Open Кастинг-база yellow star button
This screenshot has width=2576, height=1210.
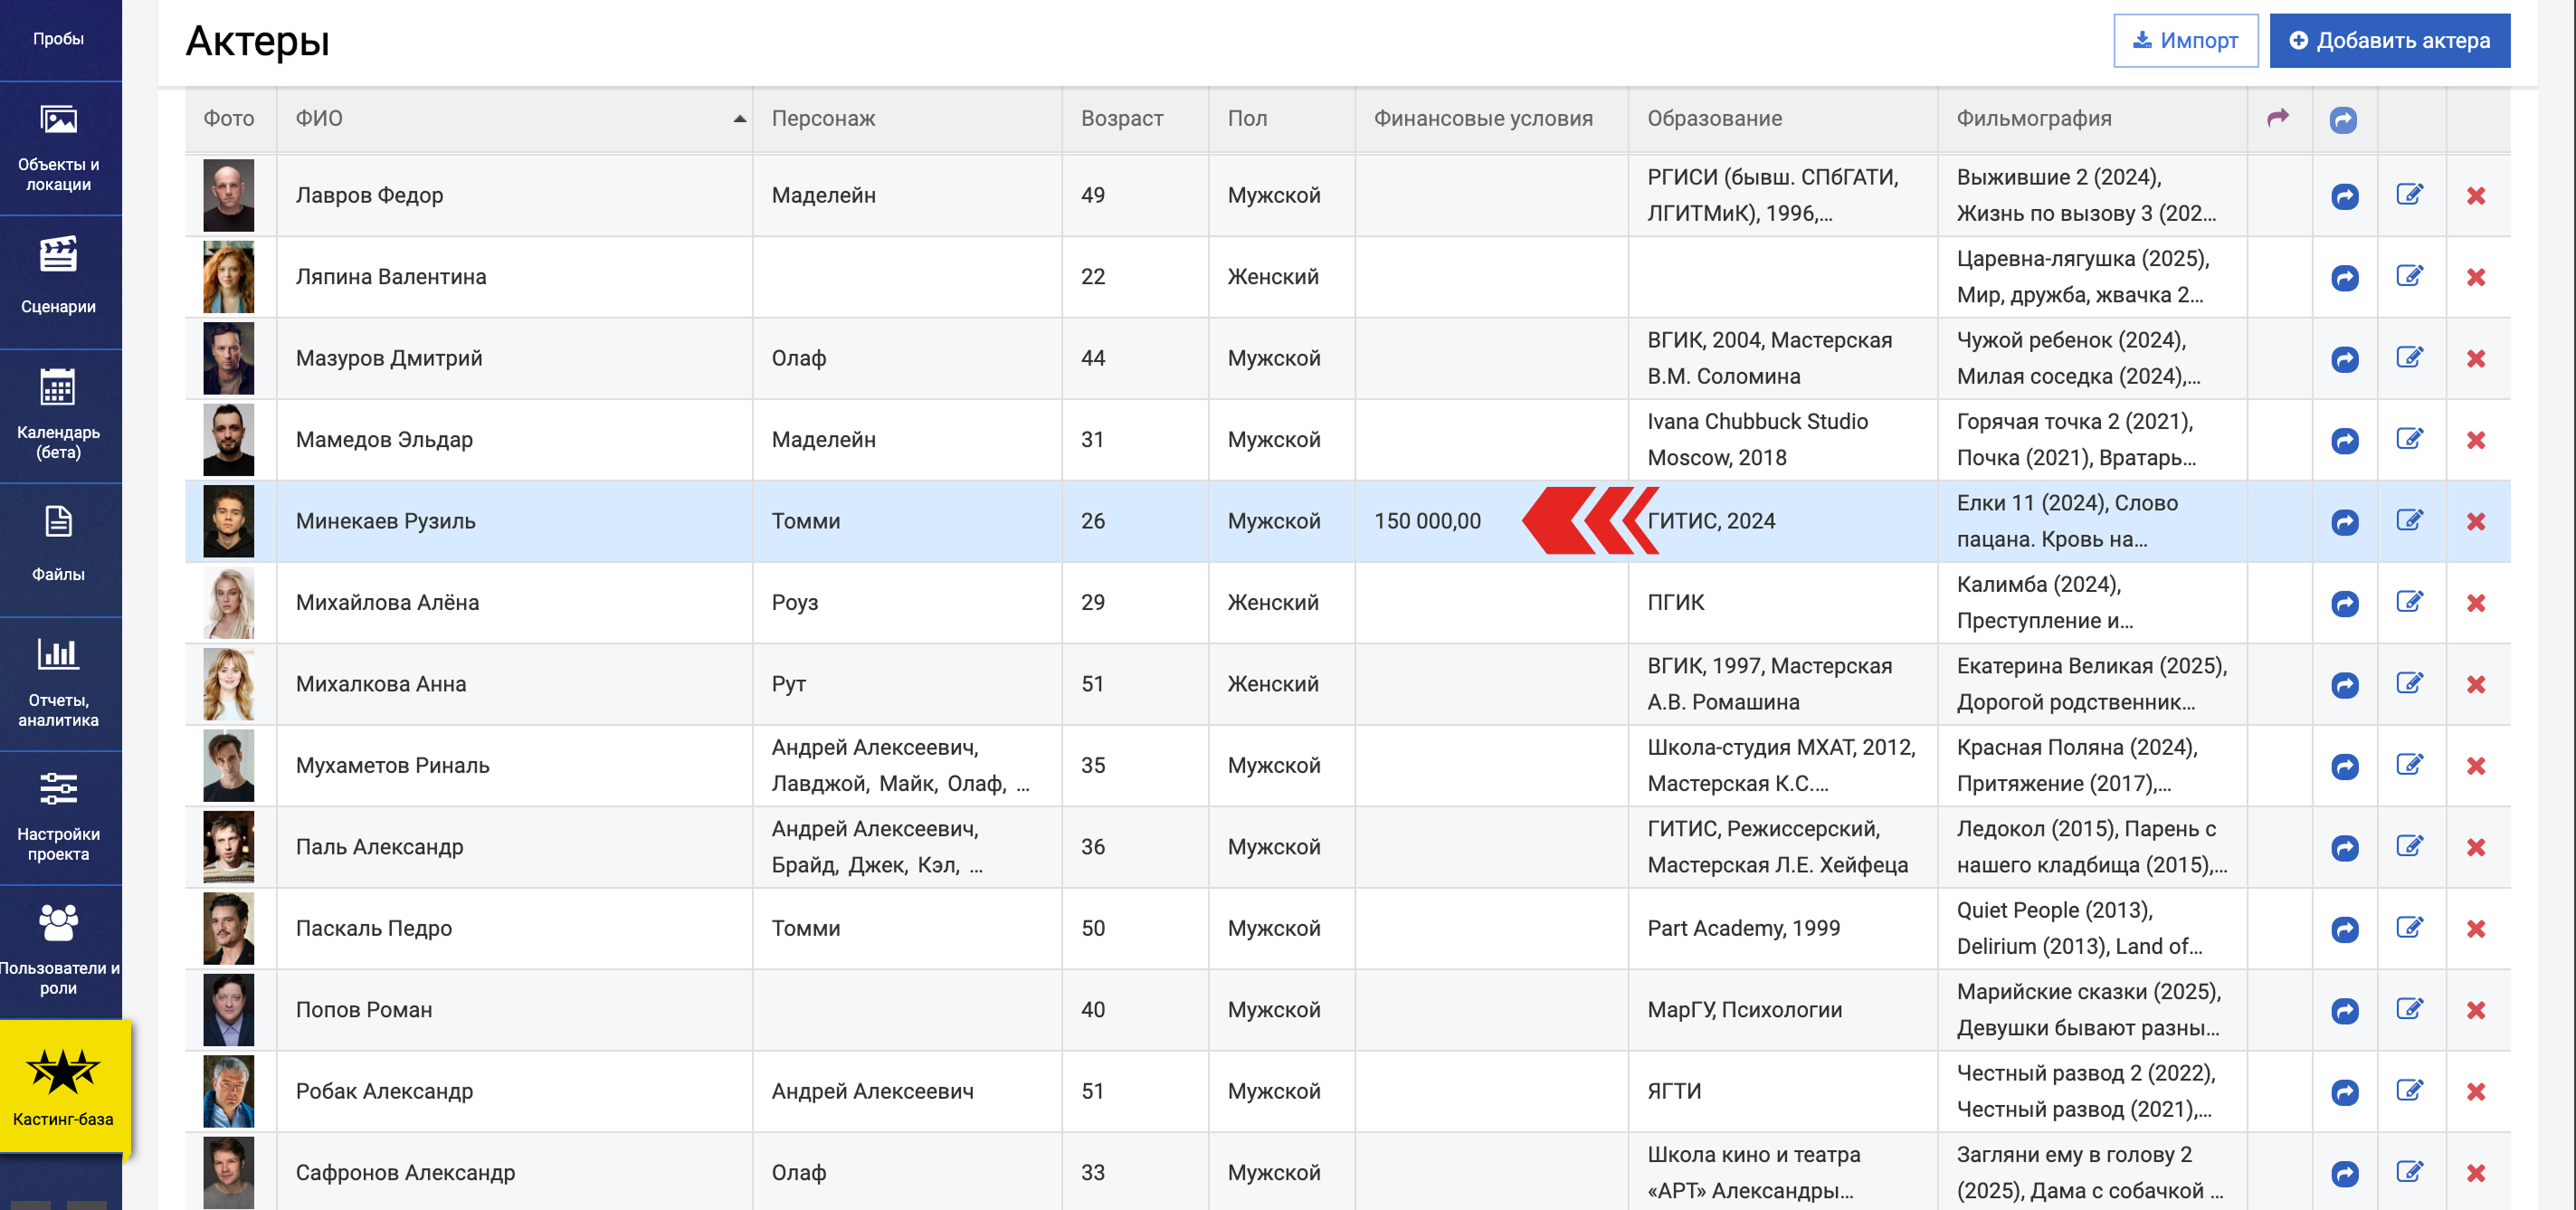63,1087
